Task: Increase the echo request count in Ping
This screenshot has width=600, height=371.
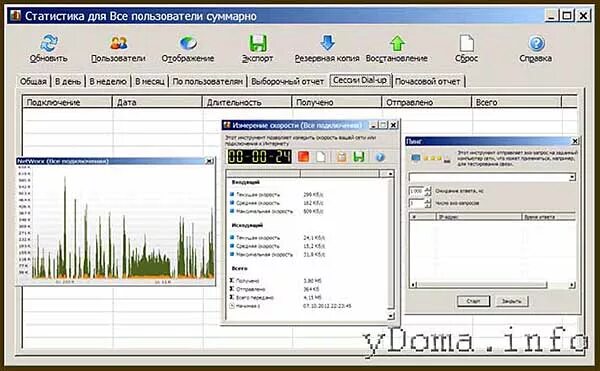Action: 428,201
